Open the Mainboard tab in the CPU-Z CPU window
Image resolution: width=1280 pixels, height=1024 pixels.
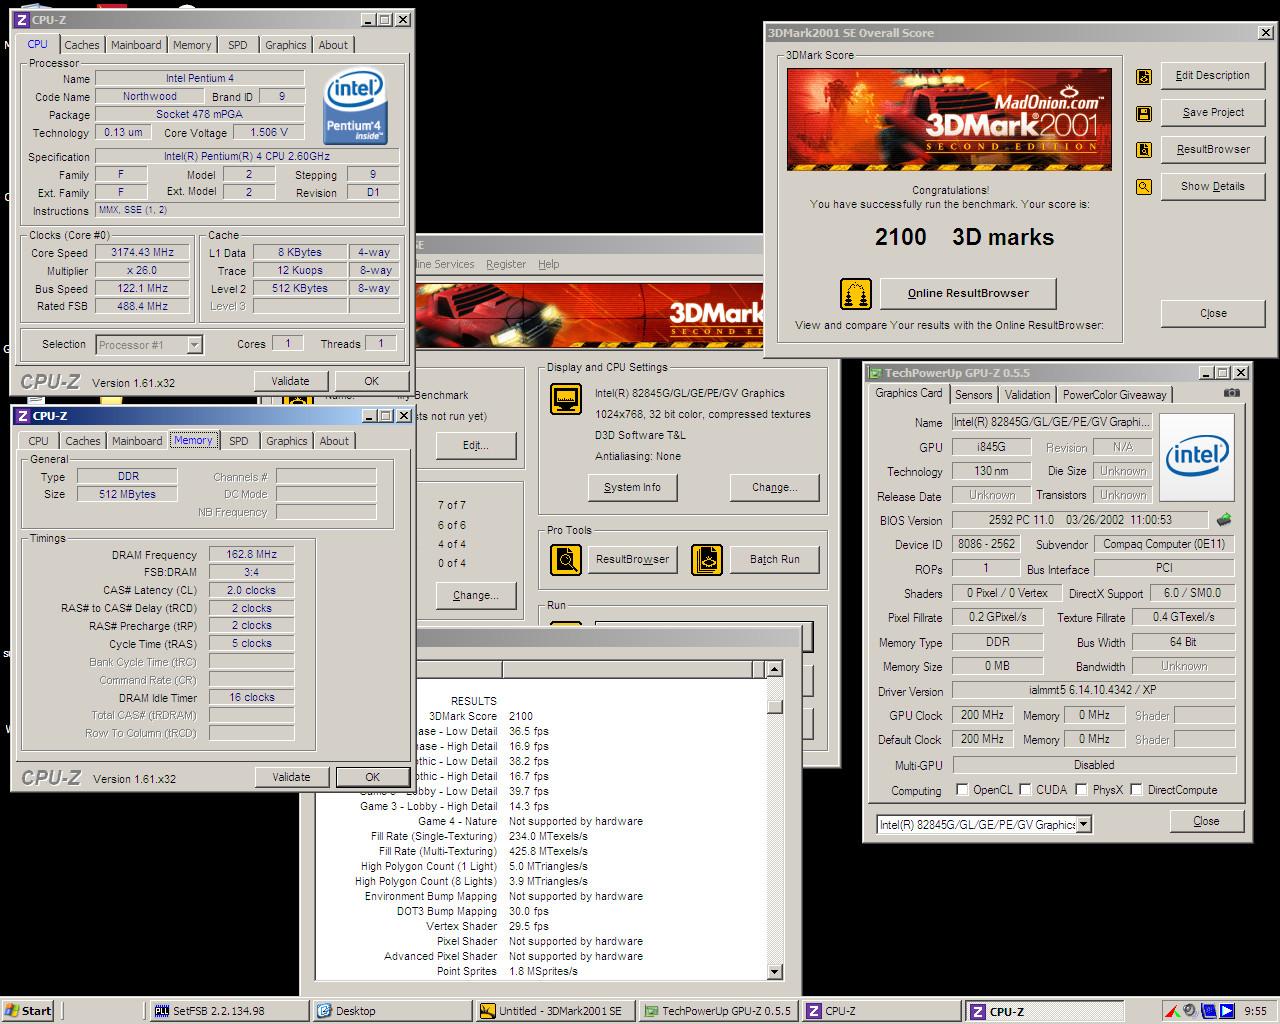pyautogui.click(x=136, y=45)
